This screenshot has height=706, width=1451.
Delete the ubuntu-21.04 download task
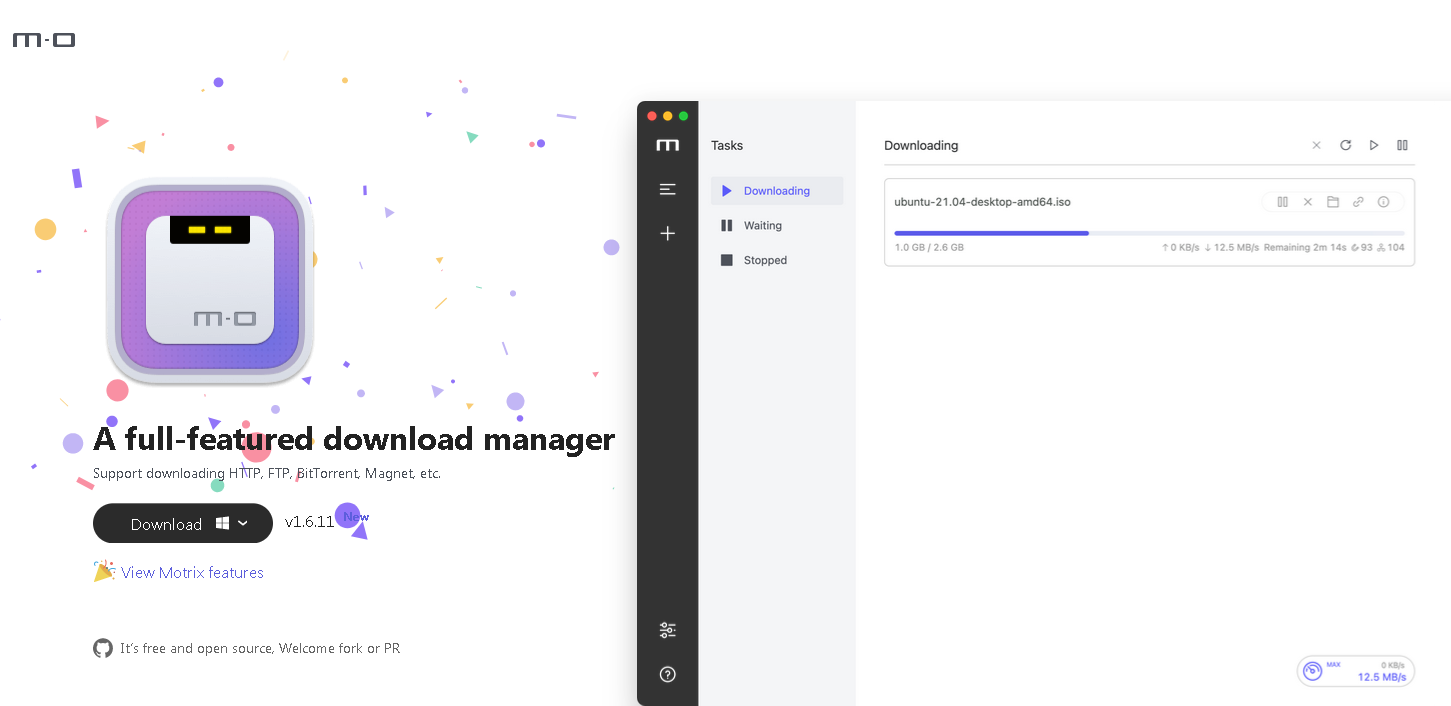coord(1307,202)
